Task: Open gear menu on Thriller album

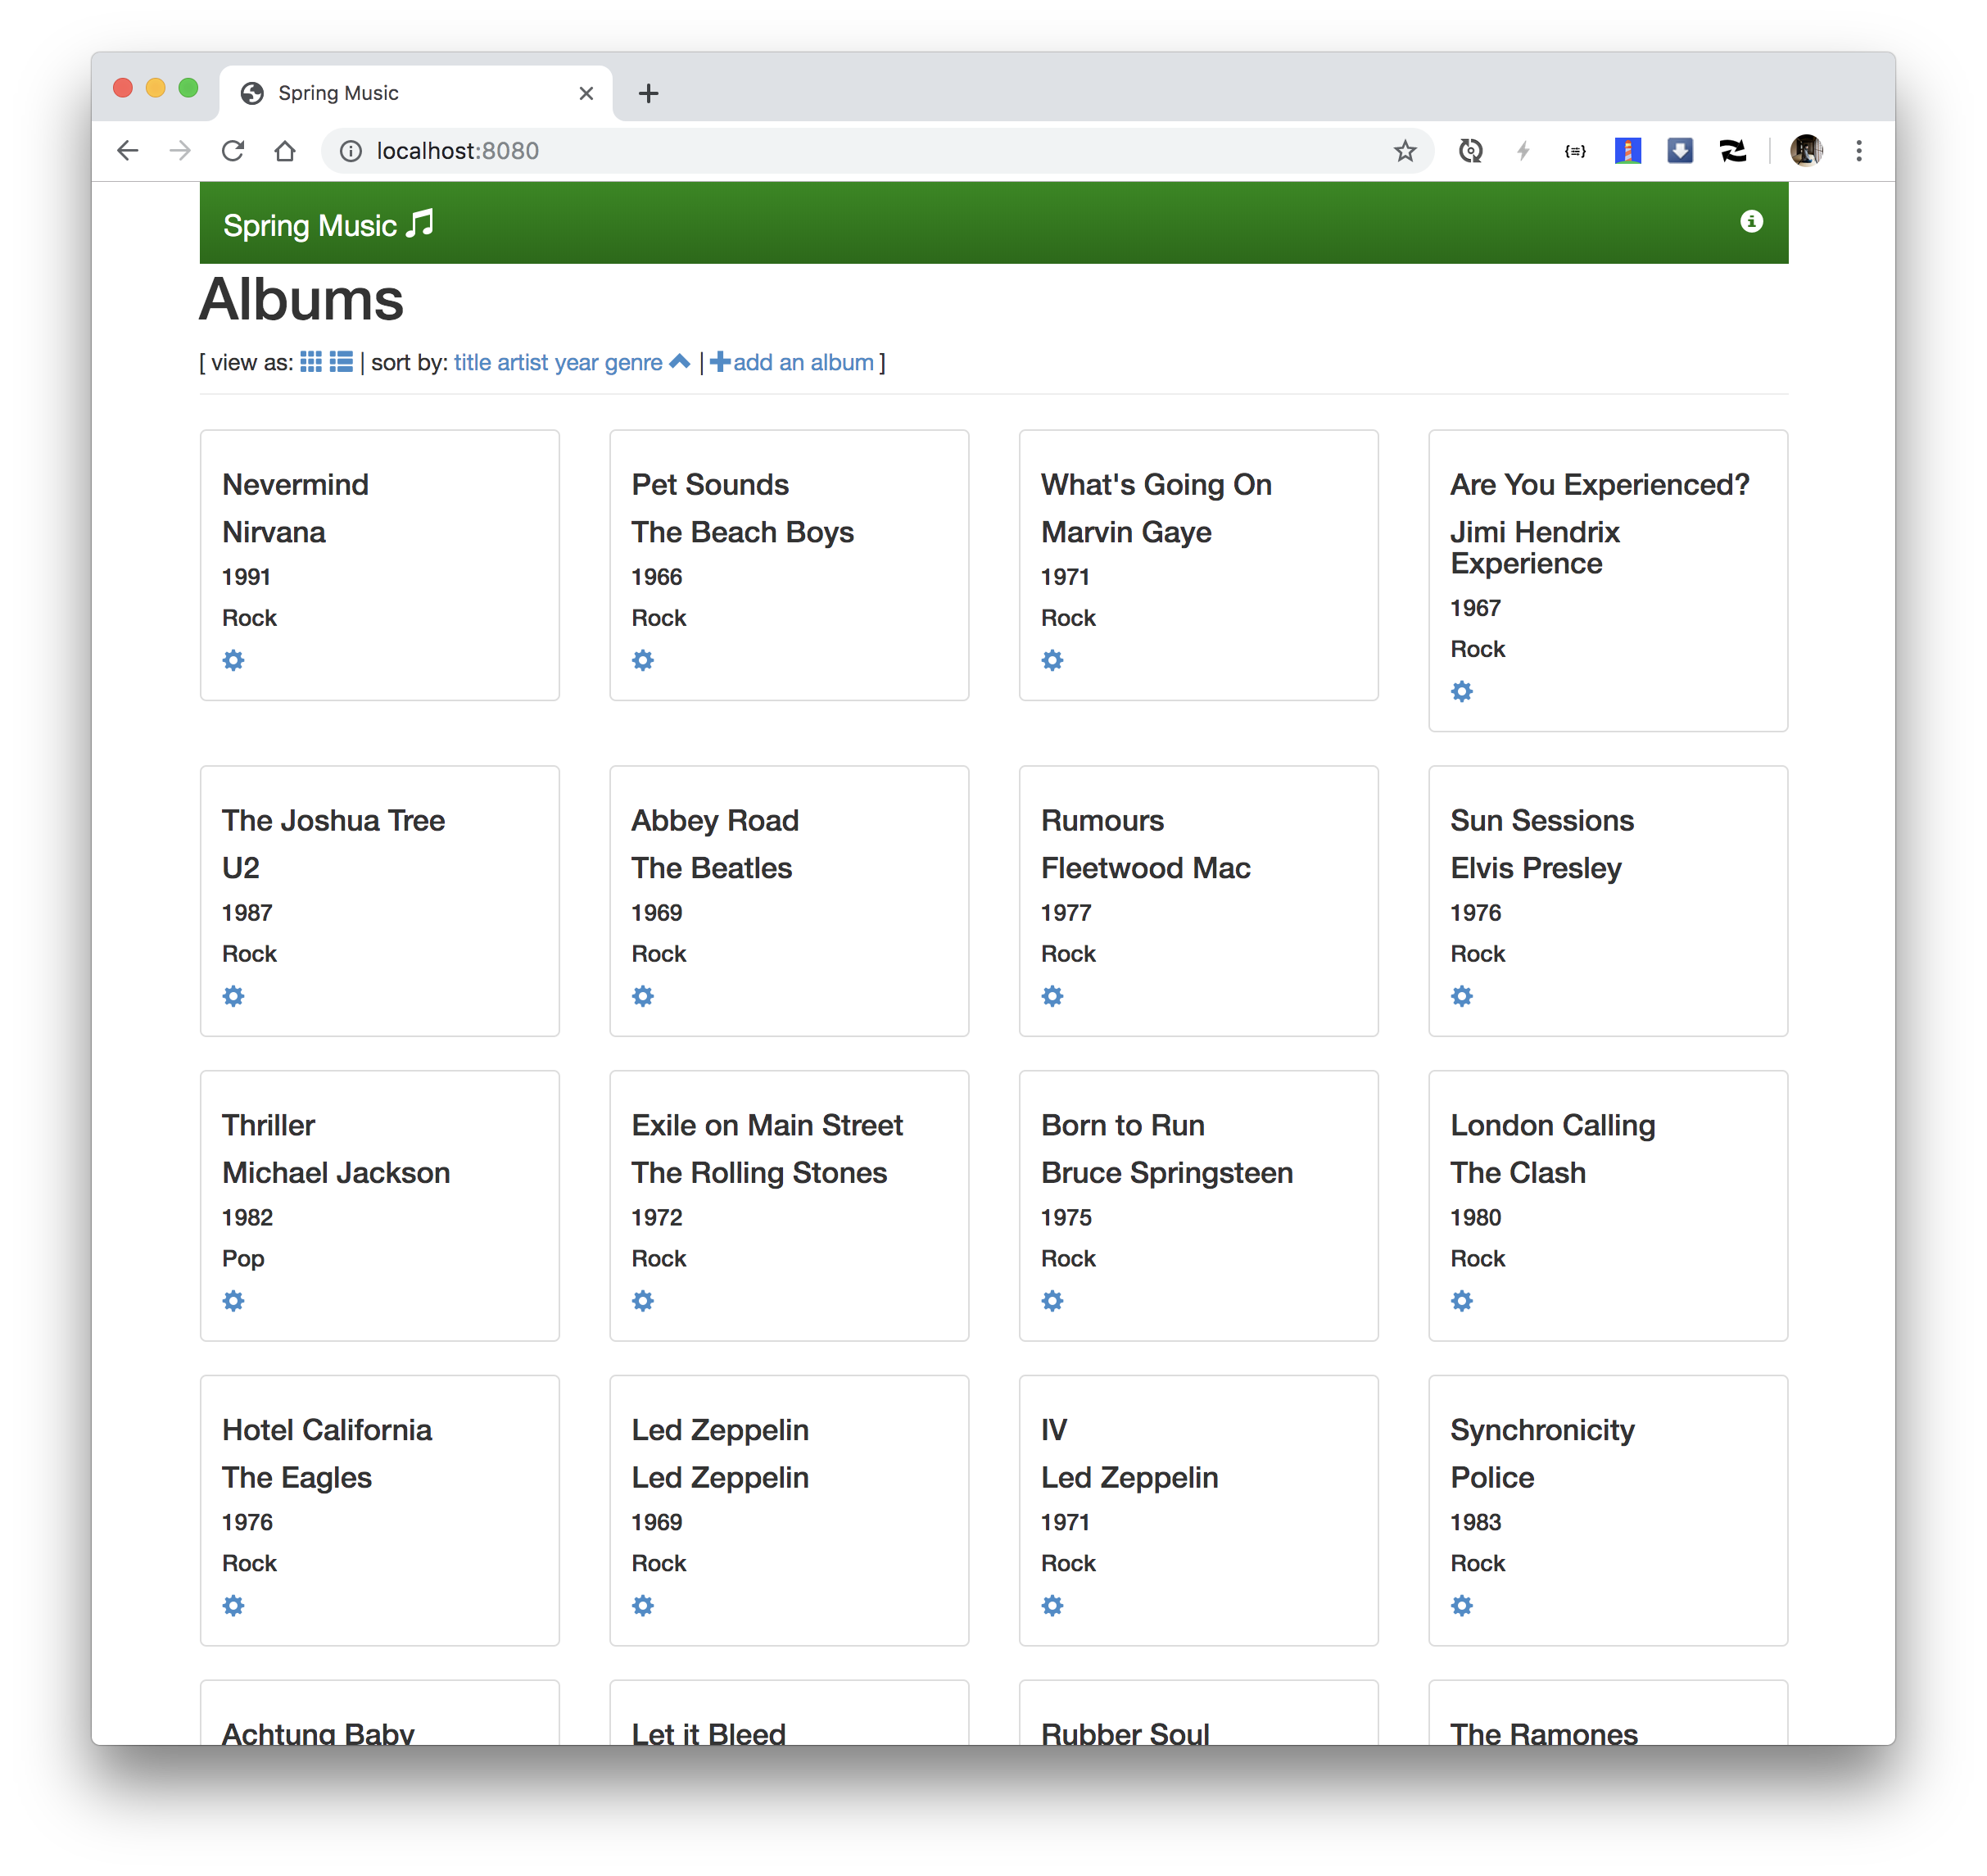Action: (x=233, y=1301)
